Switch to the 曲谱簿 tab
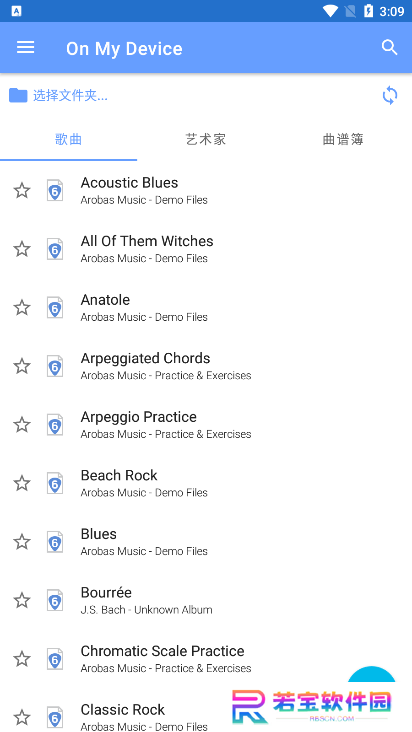412x732 pixels. pyautogui.click(x=343, y=140)
